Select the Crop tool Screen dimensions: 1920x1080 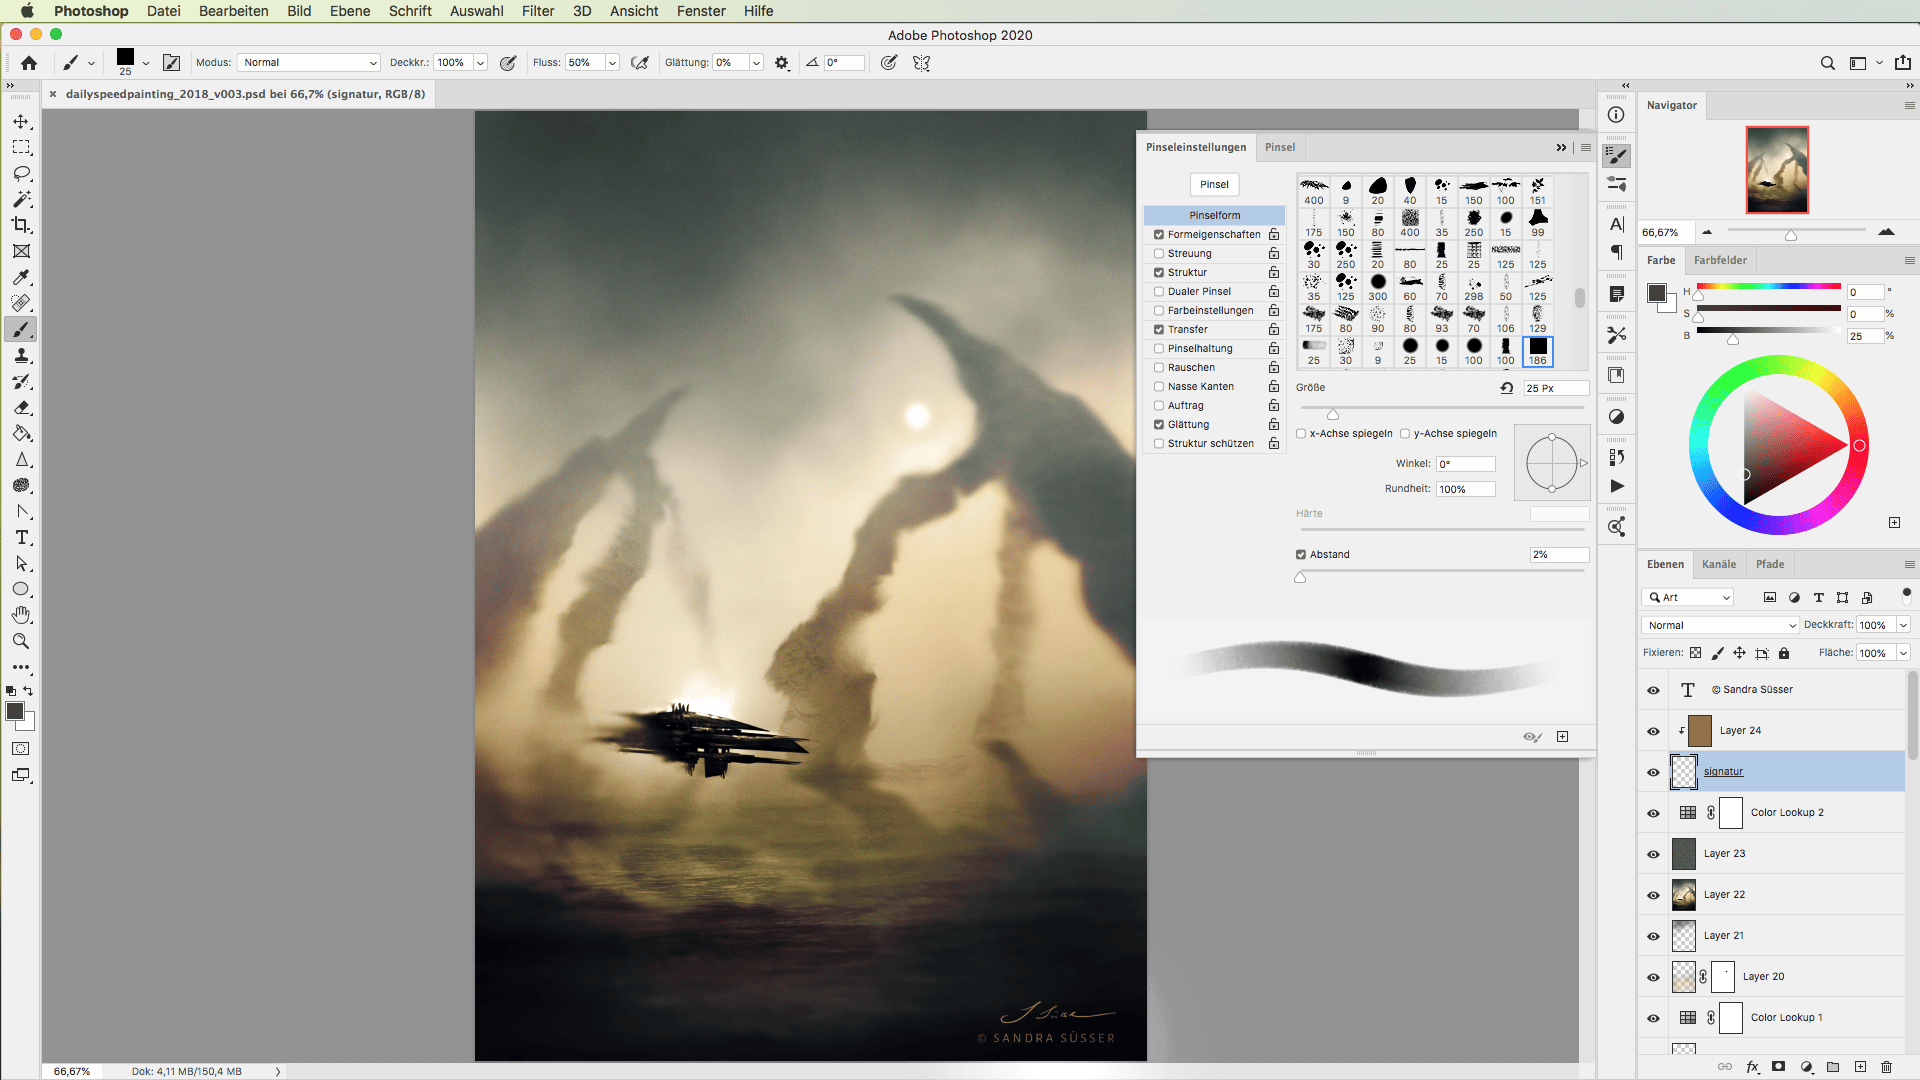(21, 225)
